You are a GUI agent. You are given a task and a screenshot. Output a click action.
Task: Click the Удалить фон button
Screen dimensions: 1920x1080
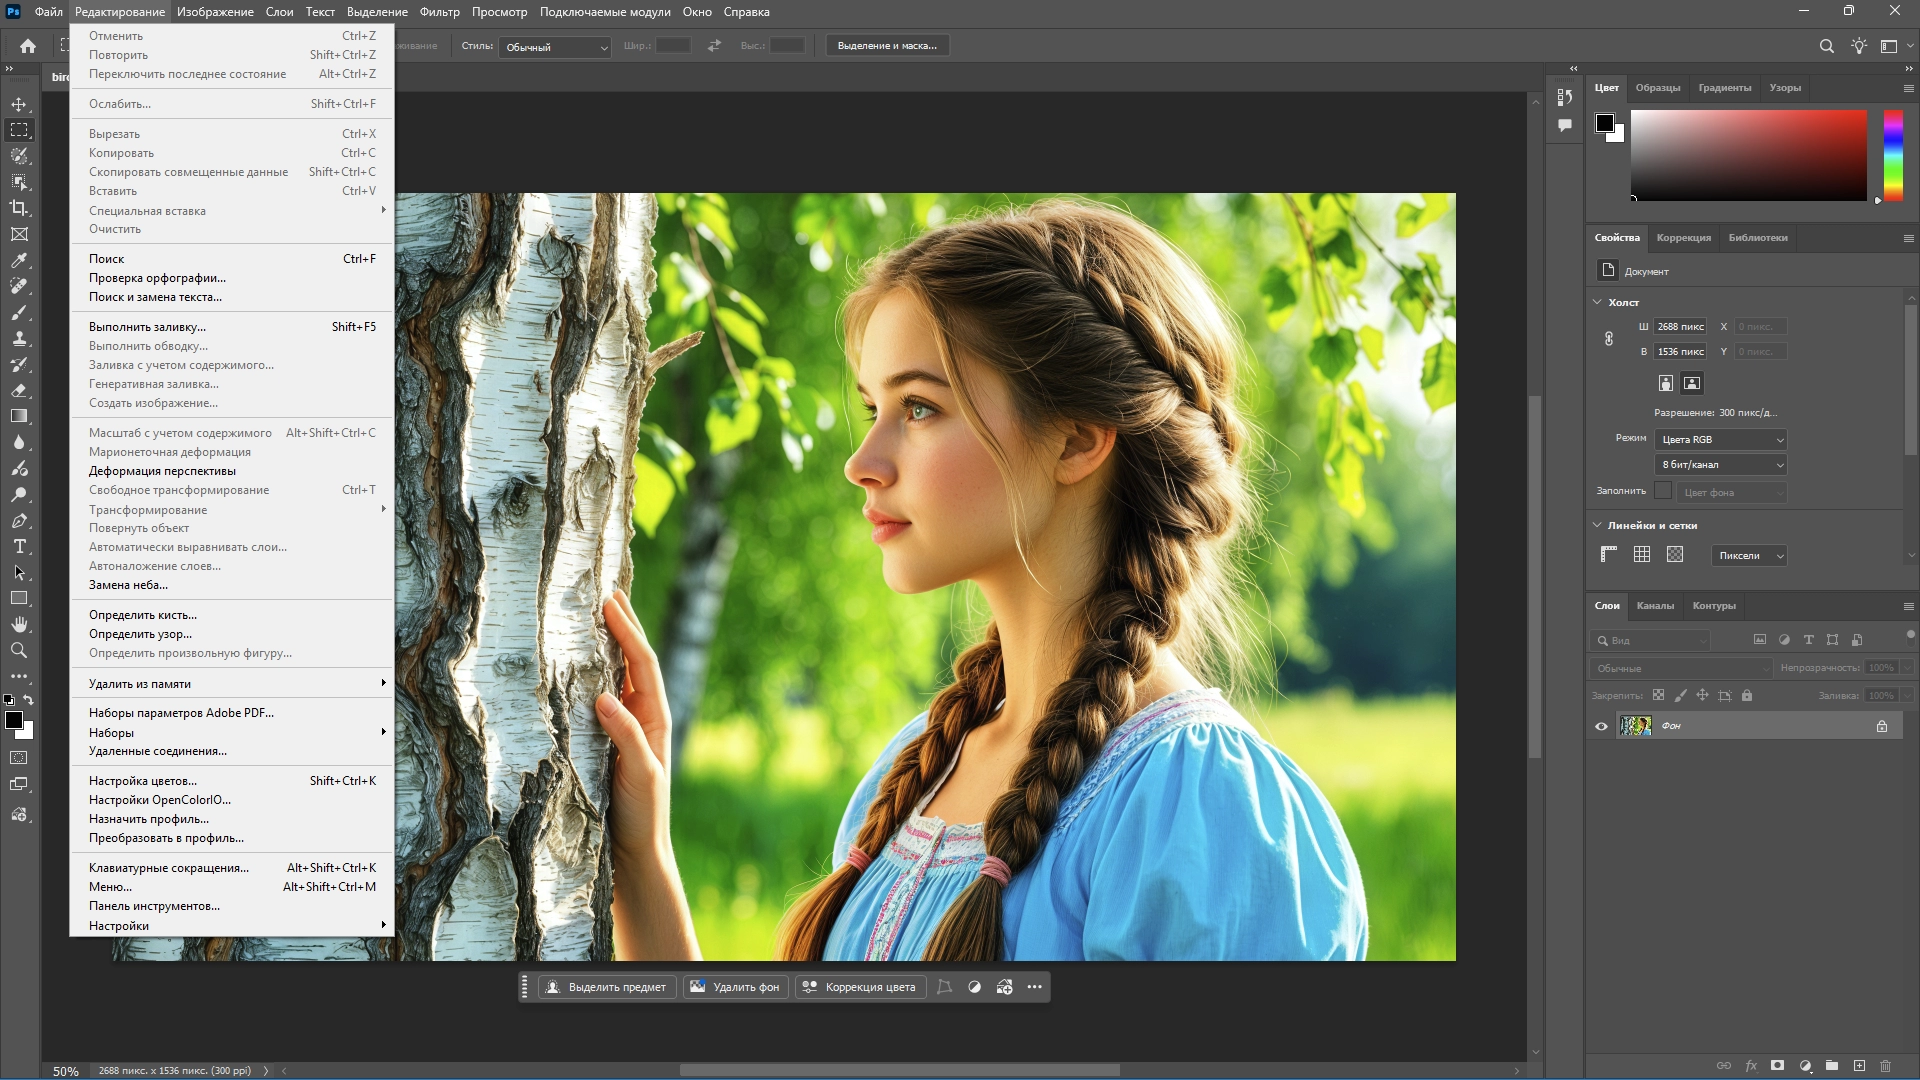736,988
